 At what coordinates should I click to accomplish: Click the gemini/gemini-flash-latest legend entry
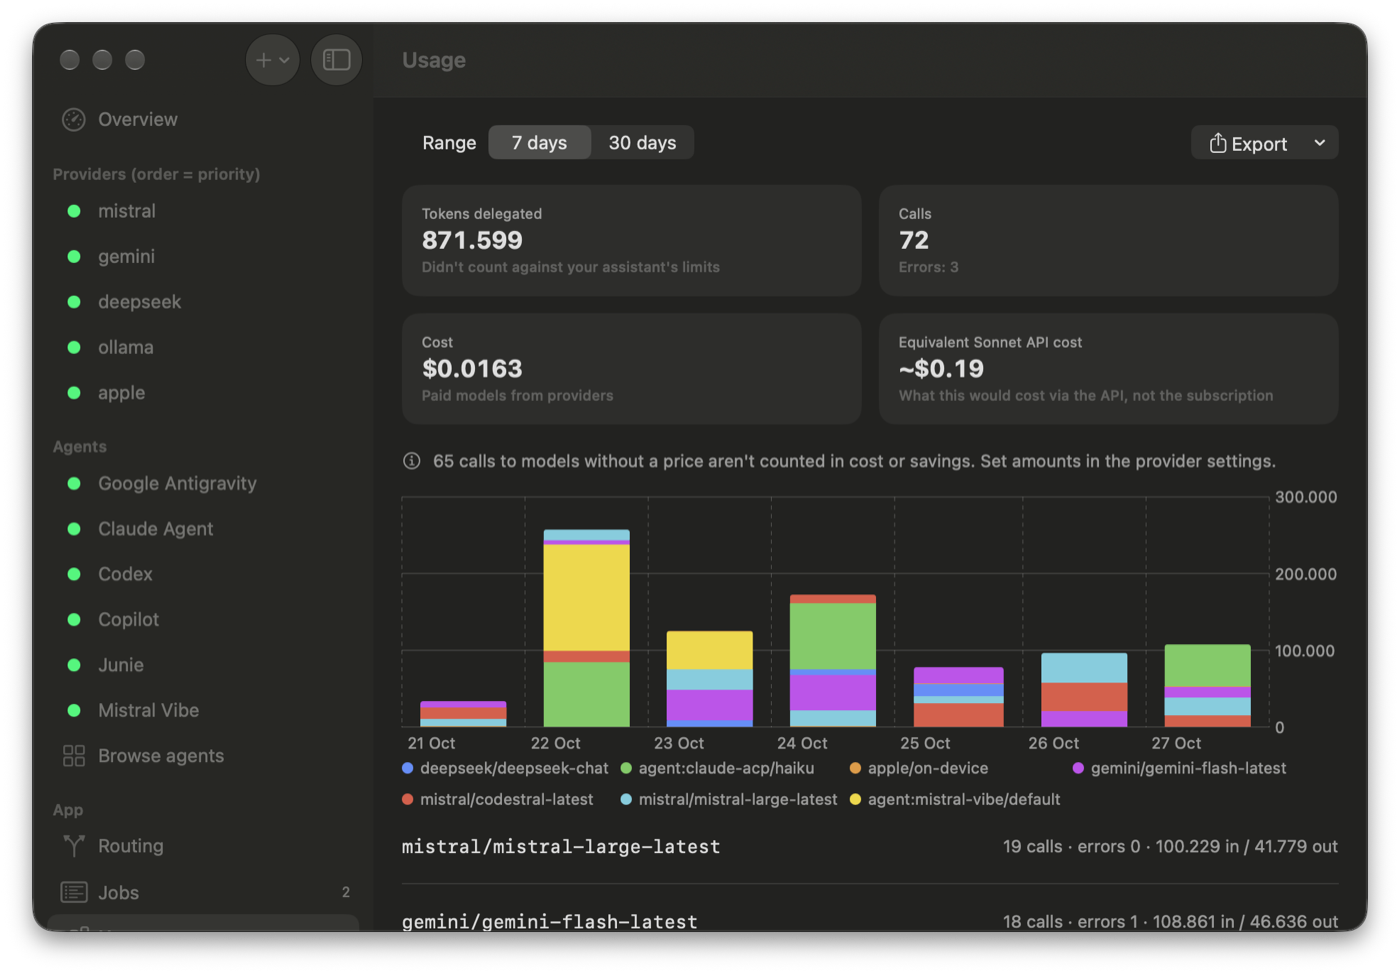click(1179, 768)
